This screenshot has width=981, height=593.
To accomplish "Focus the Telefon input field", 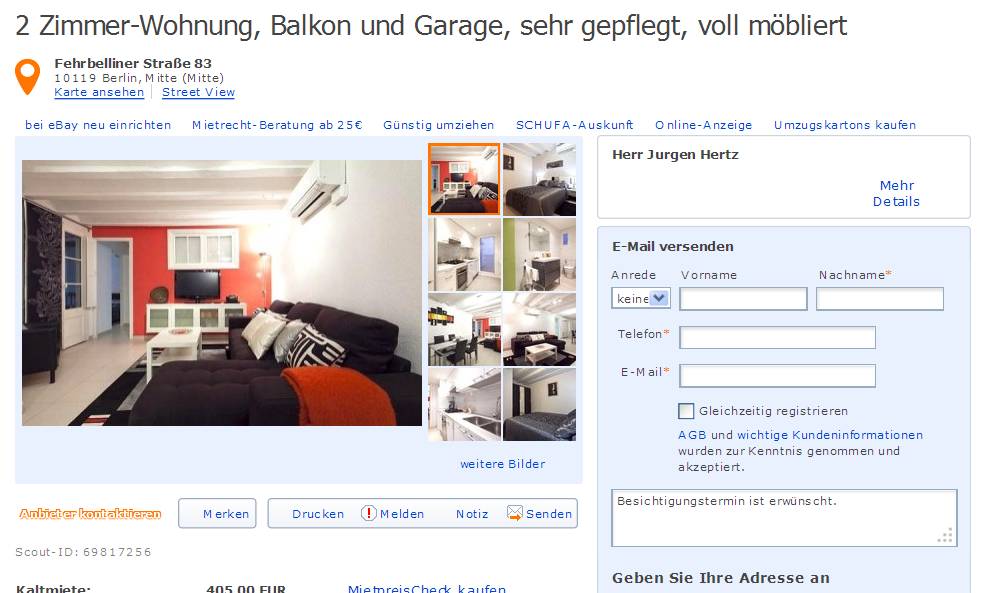I will [x=777, y=338].
